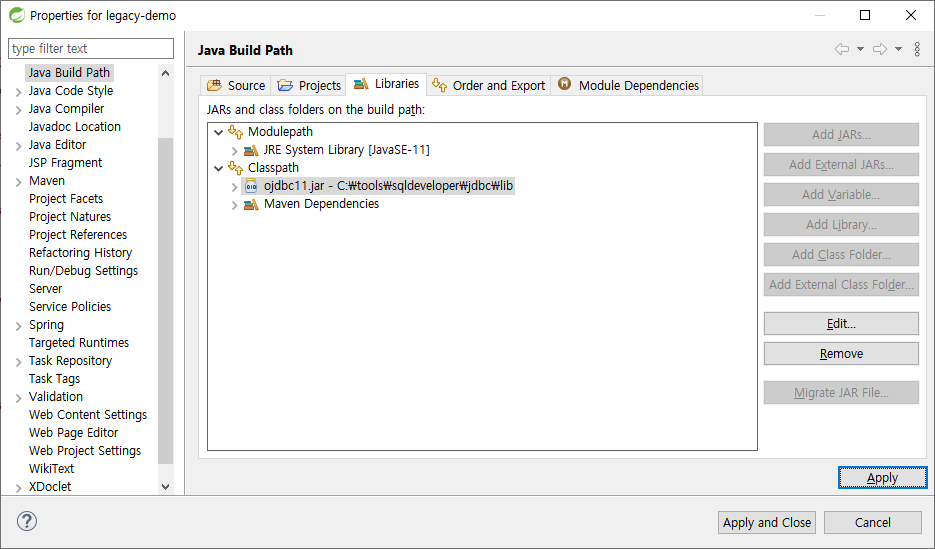Open Web Project Settings page
The width and height of the screenshot is (935, 549).
[85, 451]
